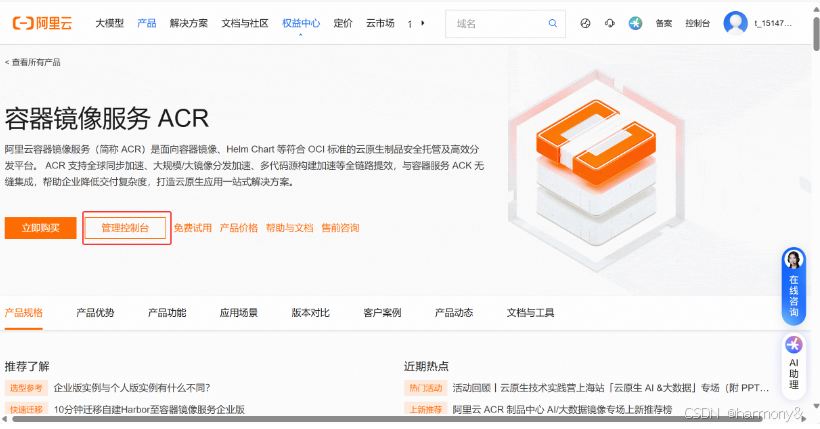Go back via 查看所有产品 link
Viewport: 820px width, 429px height.
(32, 62)
